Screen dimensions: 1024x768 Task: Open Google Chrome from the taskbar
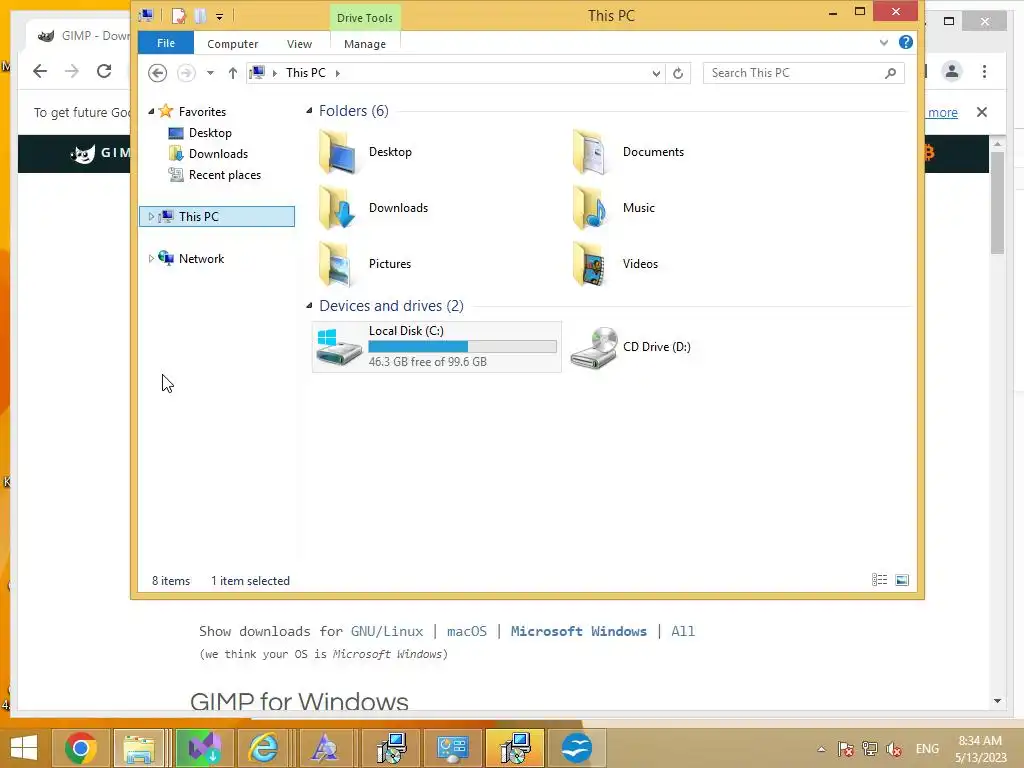pos(81,748)
